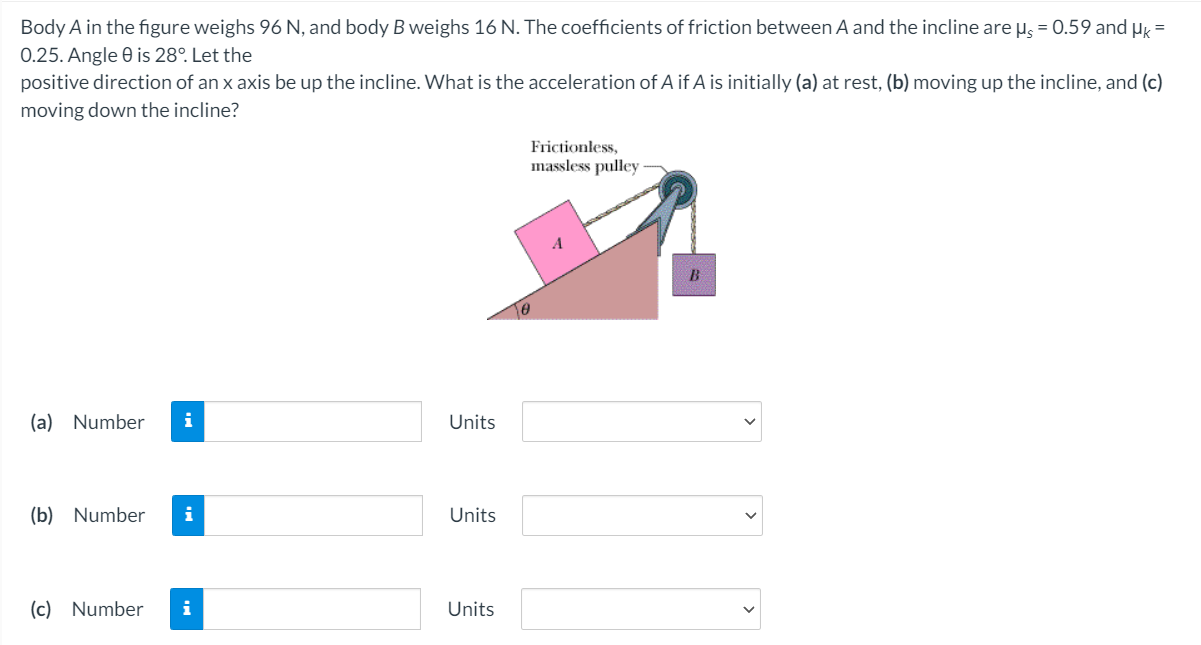Open the Units dropdown for part (b)
The width and height of the screenshot is (1201, 645).
click(640, 515)
